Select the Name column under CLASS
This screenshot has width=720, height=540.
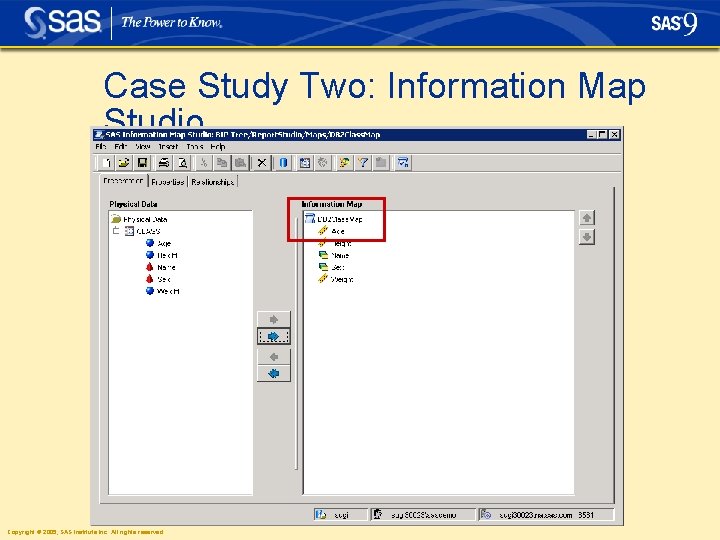pos(160,267)
